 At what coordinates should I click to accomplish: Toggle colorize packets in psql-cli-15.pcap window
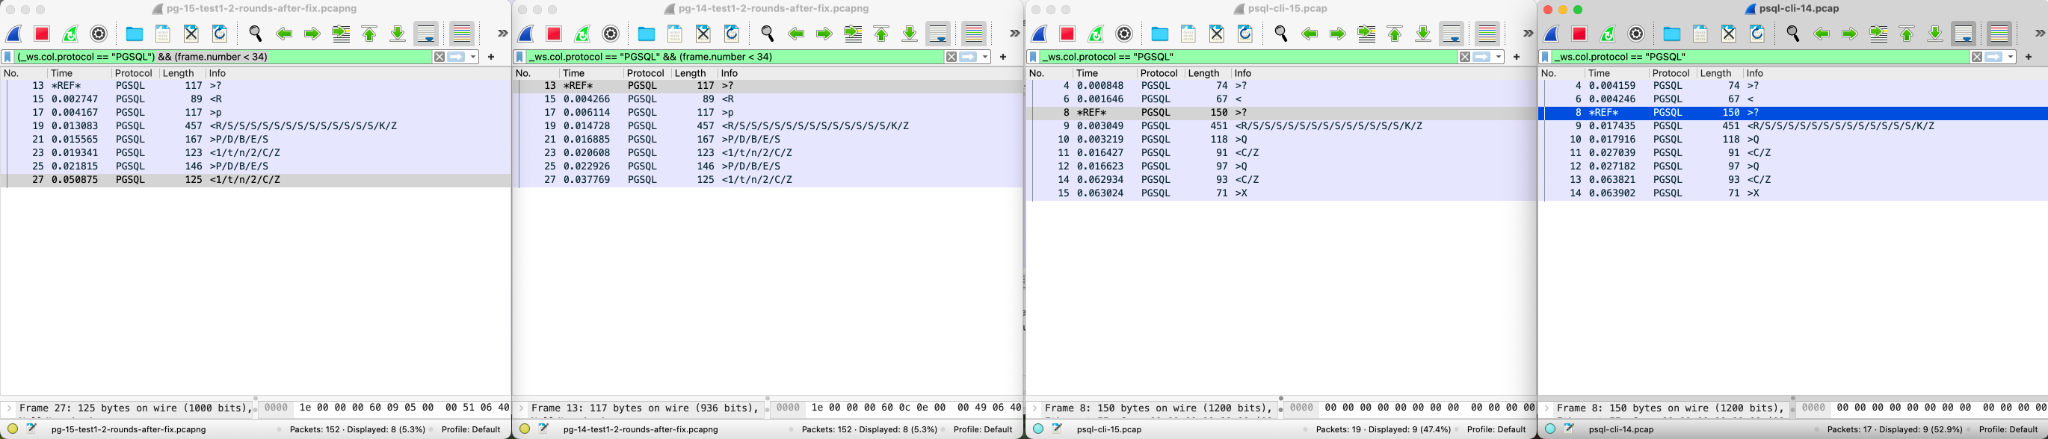pos(1487,34)
